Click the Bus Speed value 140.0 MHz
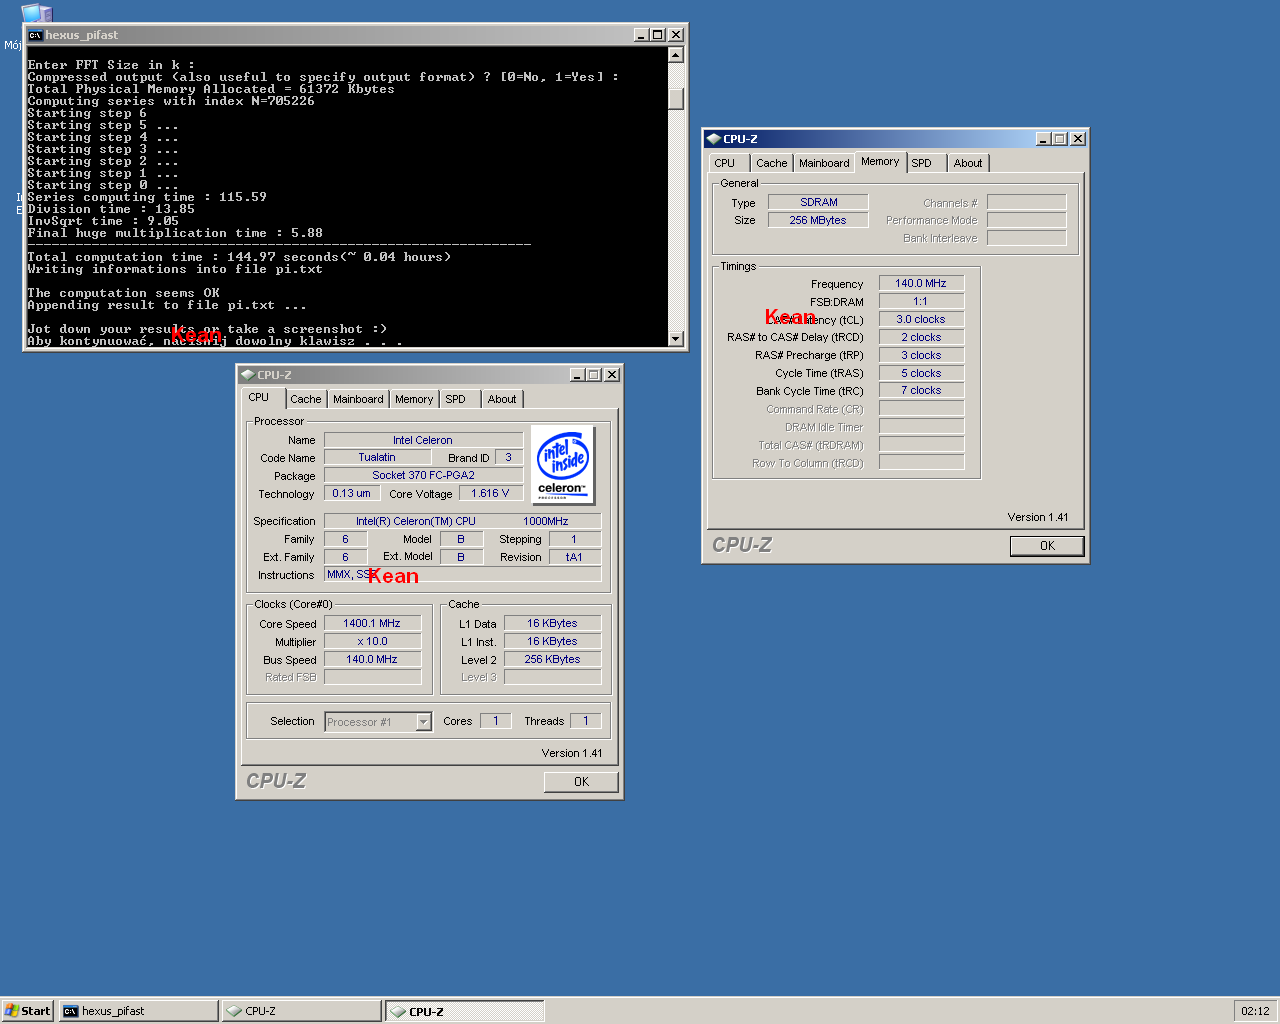The width and height of the screenshot is (1280, 1024). (x=372, y=659)
